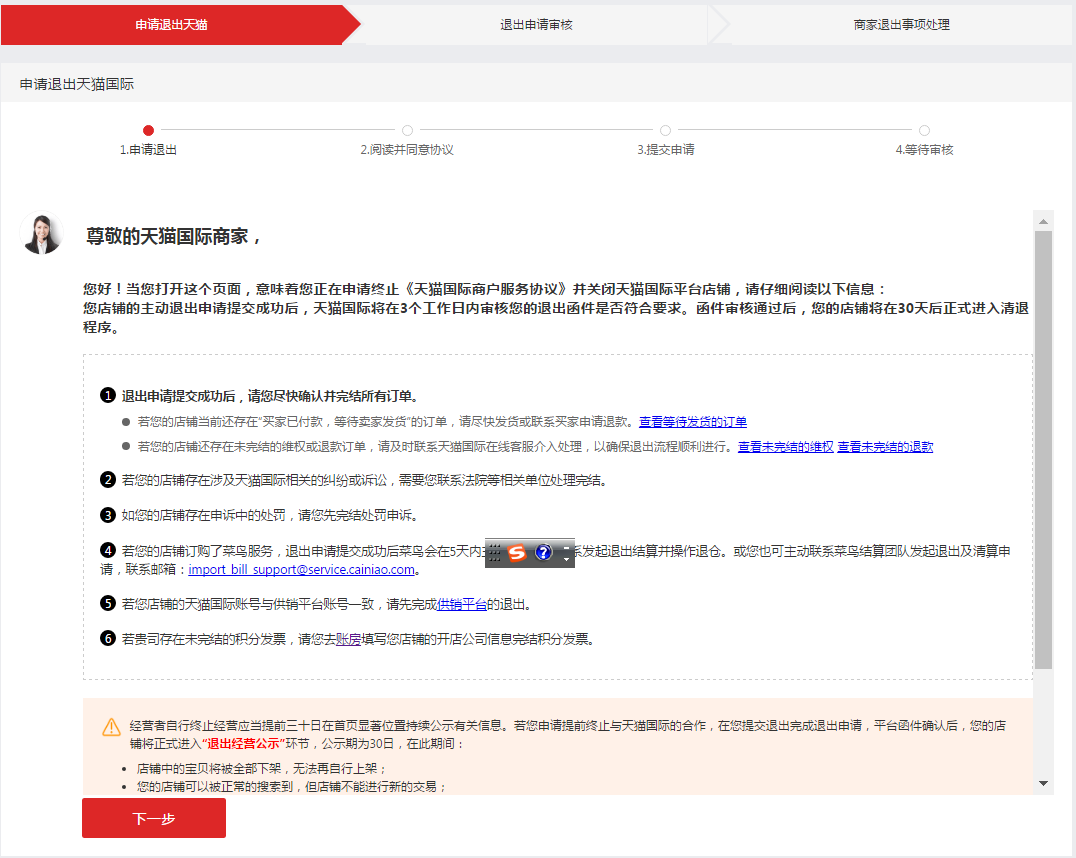
Task: Click the vertical scrollbar thumb
Action: (x=1043, y=450)
